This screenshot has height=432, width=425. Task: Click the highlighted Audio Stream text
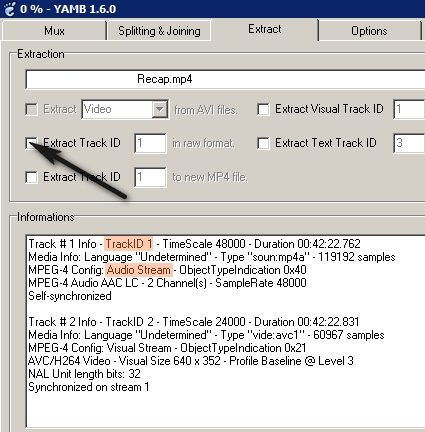click(139, 270)
